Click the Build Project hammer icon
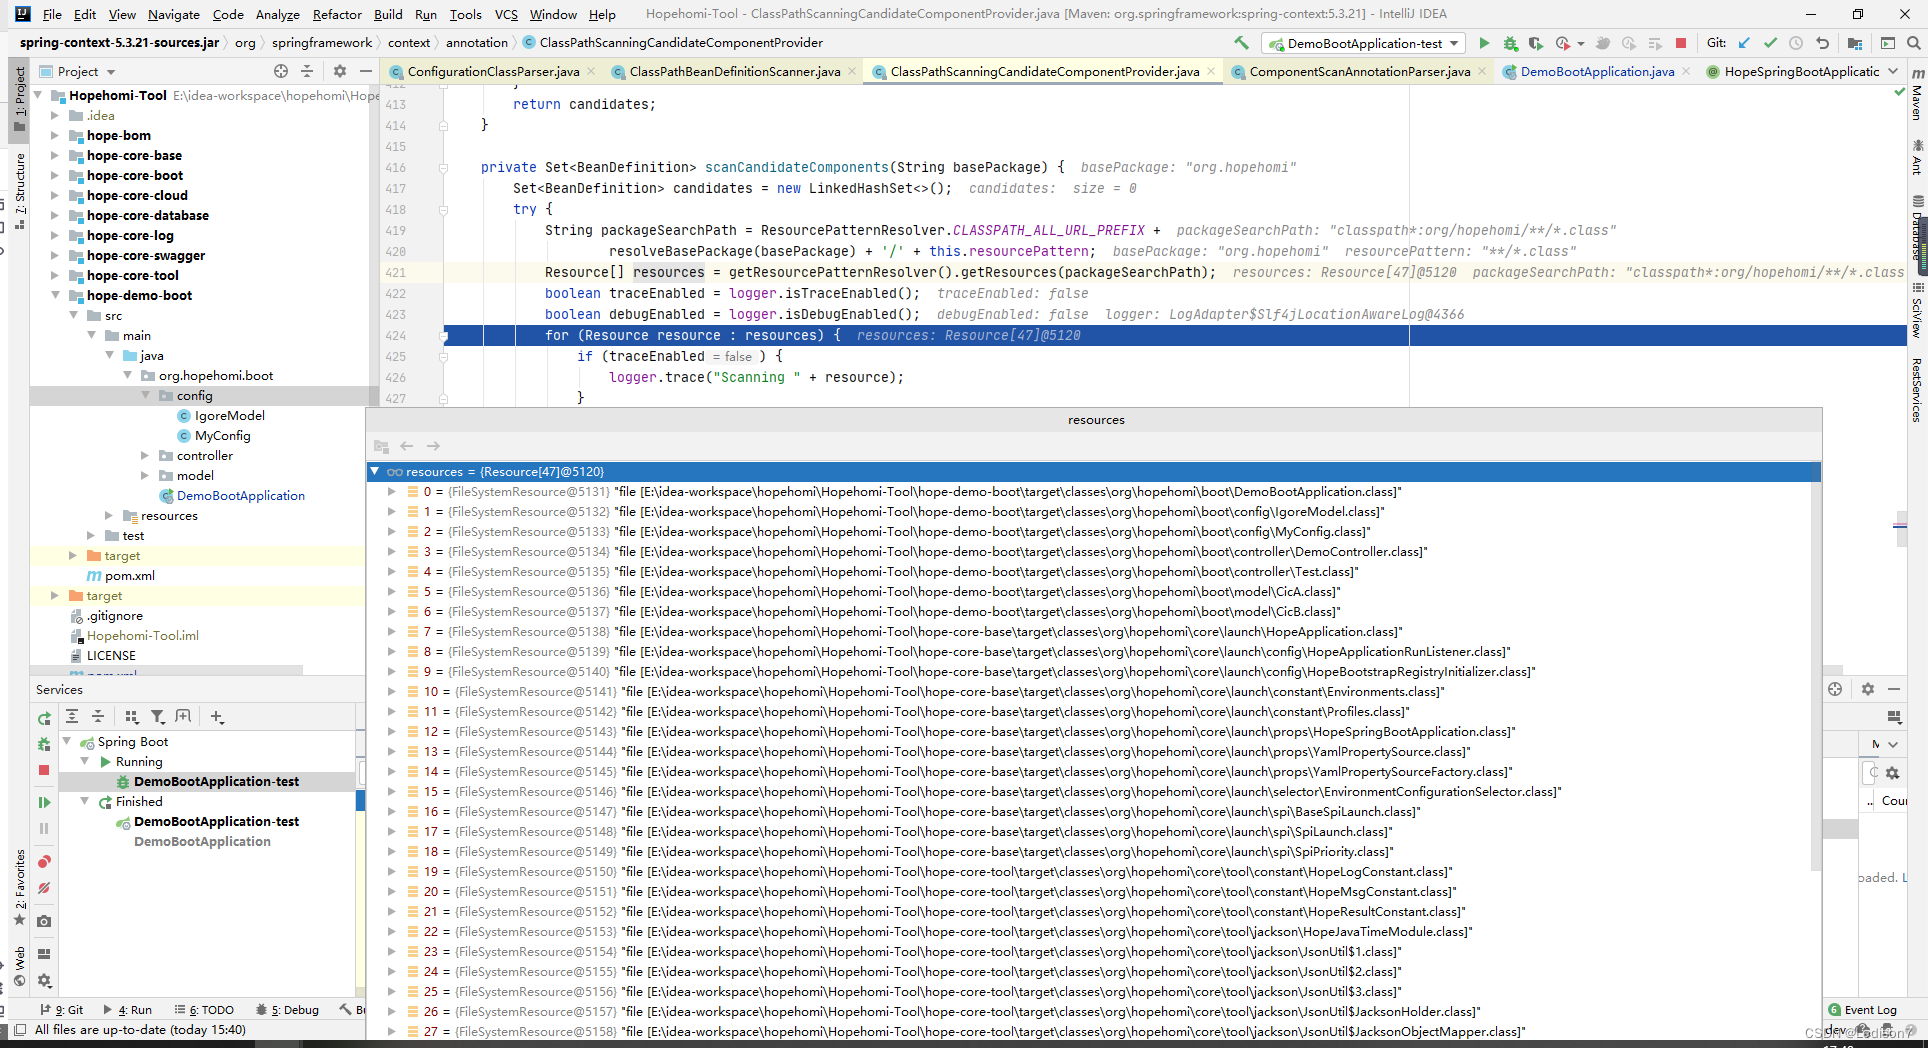Image resolution: width=1928 pixels, height=1048 pixels. pos(1241,43)
